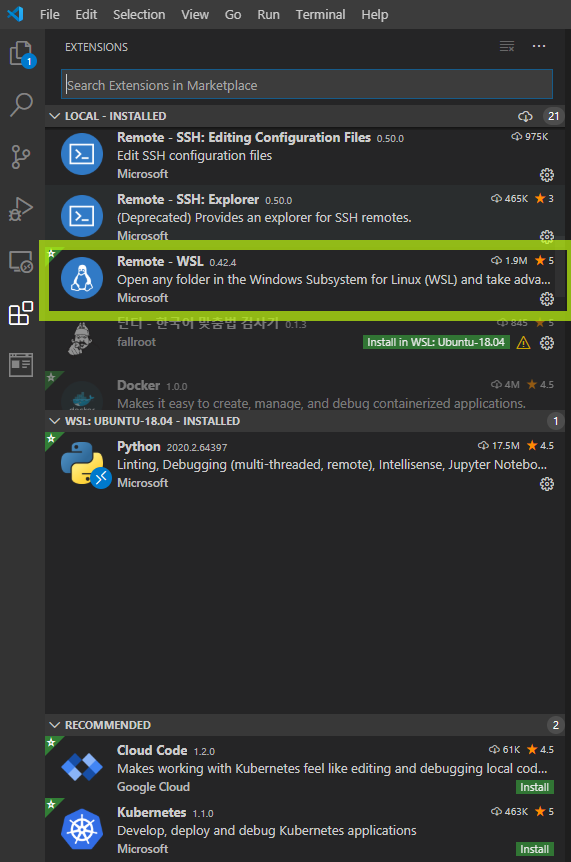Click the VS Code logo icon
This screenshot has width=571, height=862.
[x=15, y=14]
